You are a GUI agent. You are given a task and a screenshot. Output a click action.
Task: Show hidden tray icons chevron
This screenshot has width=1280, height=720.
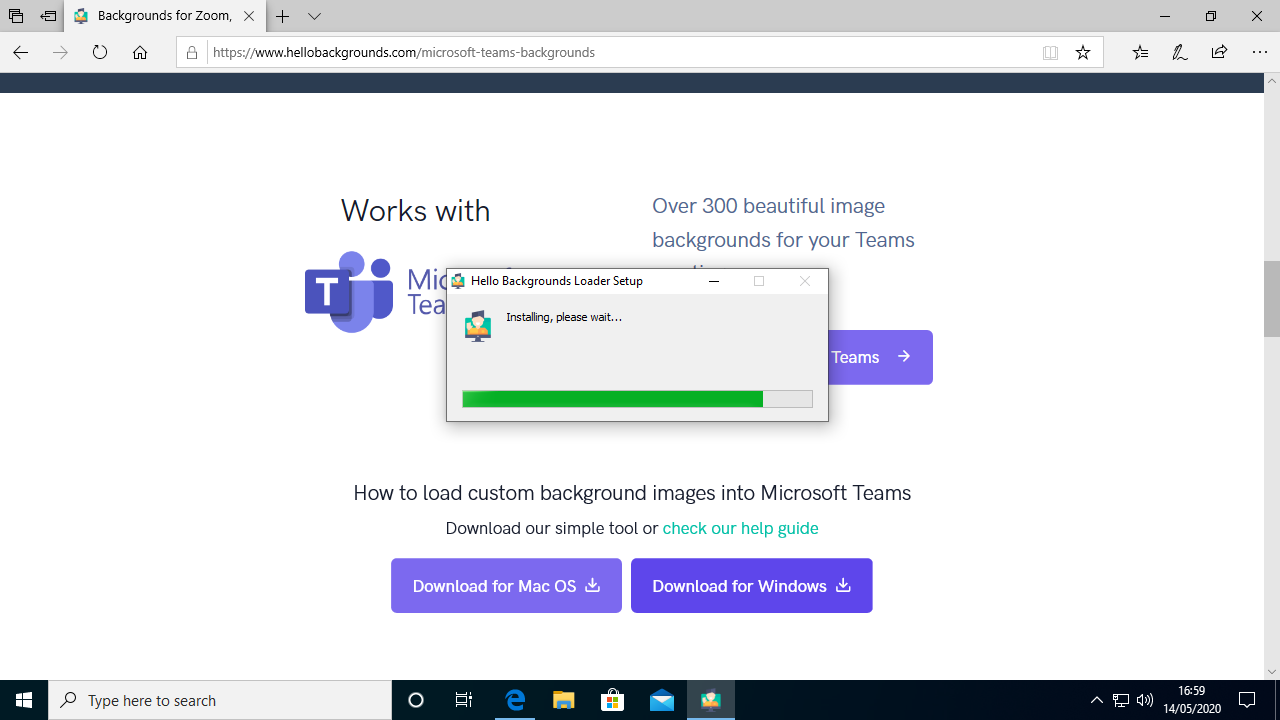(x=1096, y=700)
